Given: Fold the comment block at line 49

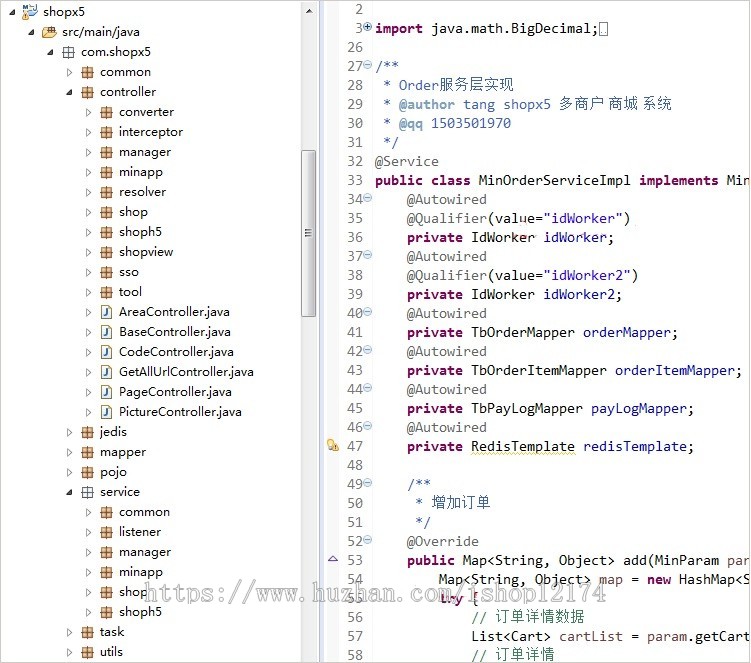Looking at the screenshot, I should 367,482.
